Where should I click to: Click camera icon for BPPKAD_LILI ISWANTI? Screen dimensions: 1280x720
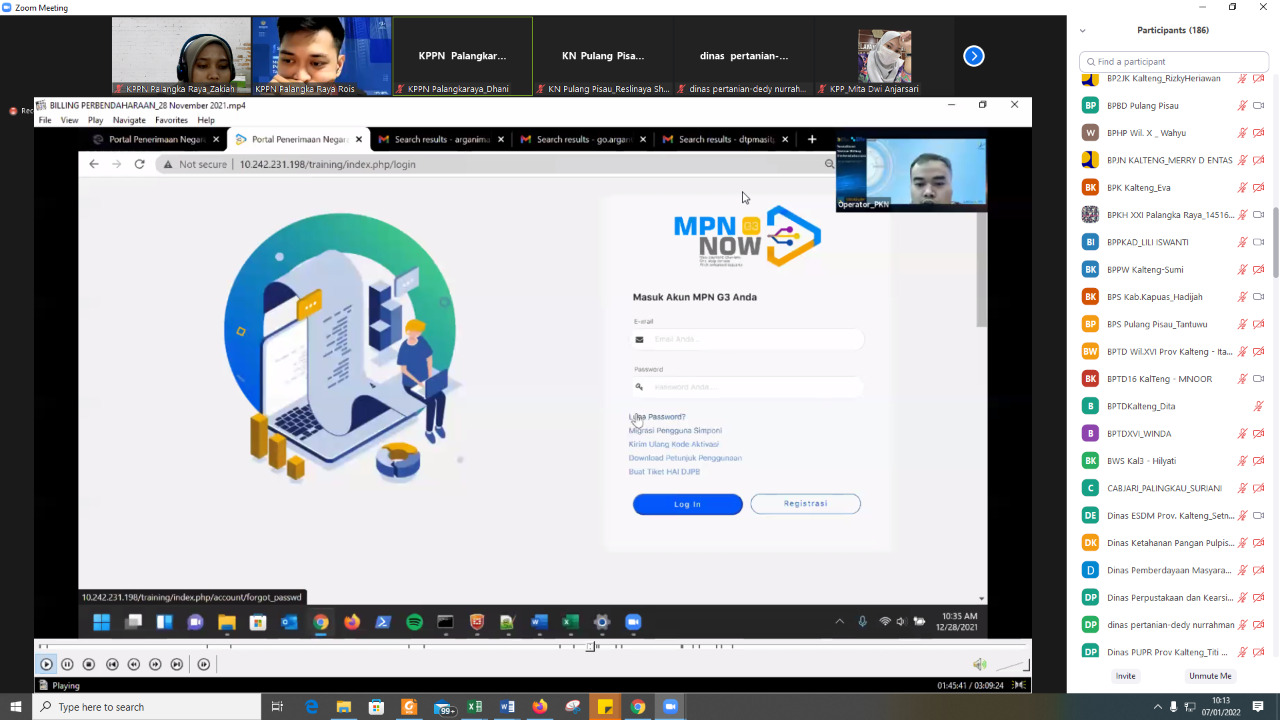coord(1259,242)
